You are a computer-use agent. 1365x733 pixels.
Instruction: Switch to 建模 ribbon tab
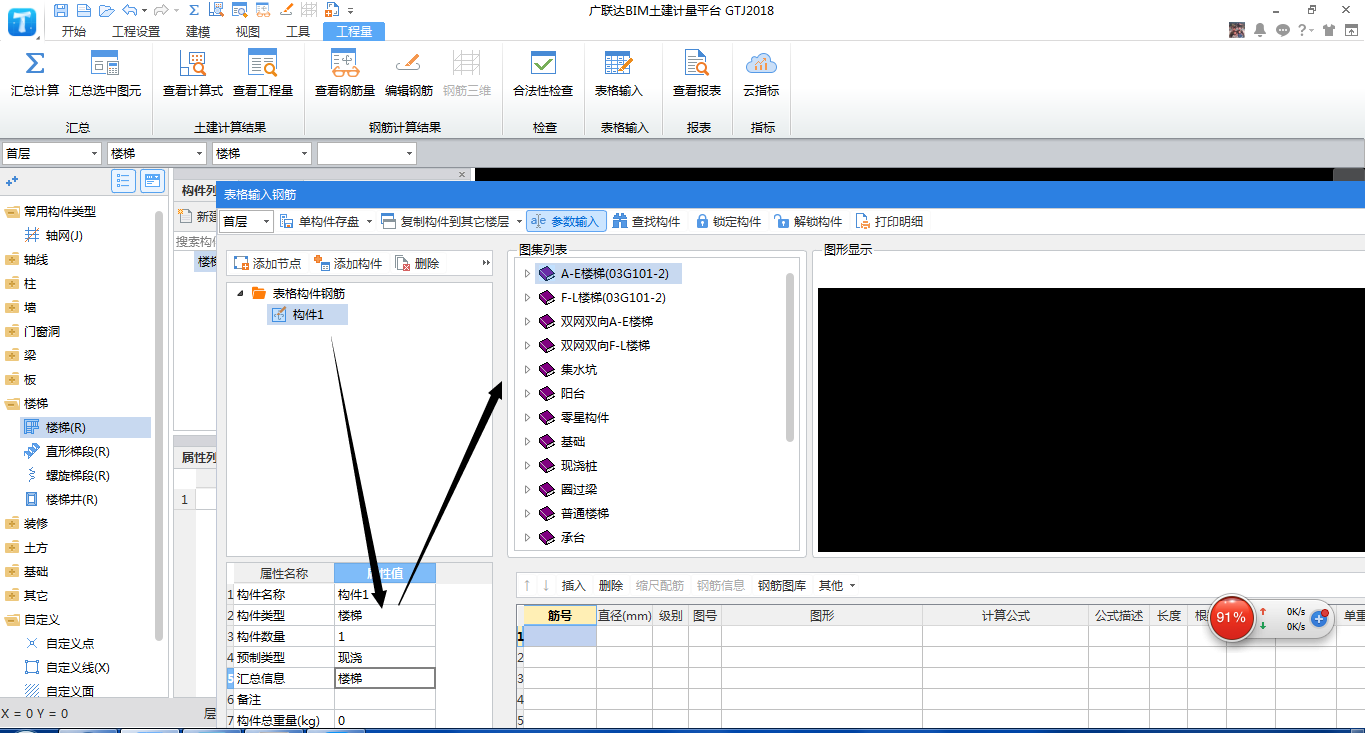(198, 31)
